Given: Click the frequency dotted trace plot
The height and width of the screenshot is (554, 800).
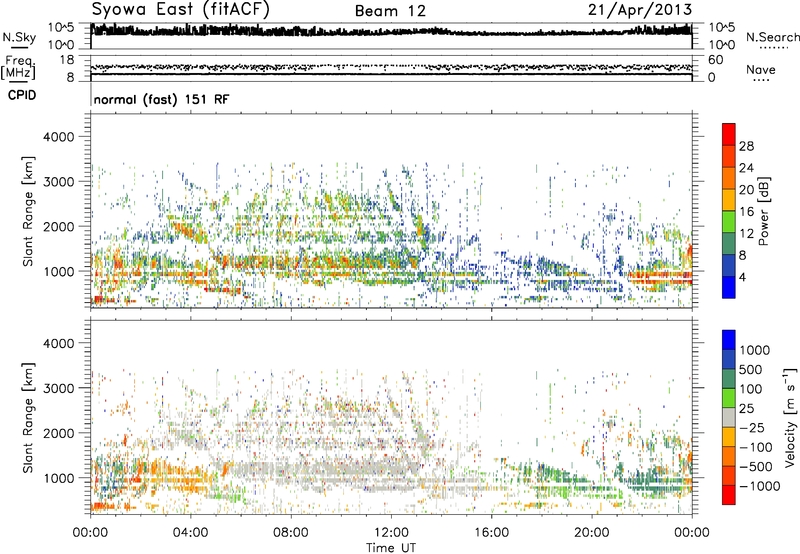Looking at the screenshot, I should point(391,67).
